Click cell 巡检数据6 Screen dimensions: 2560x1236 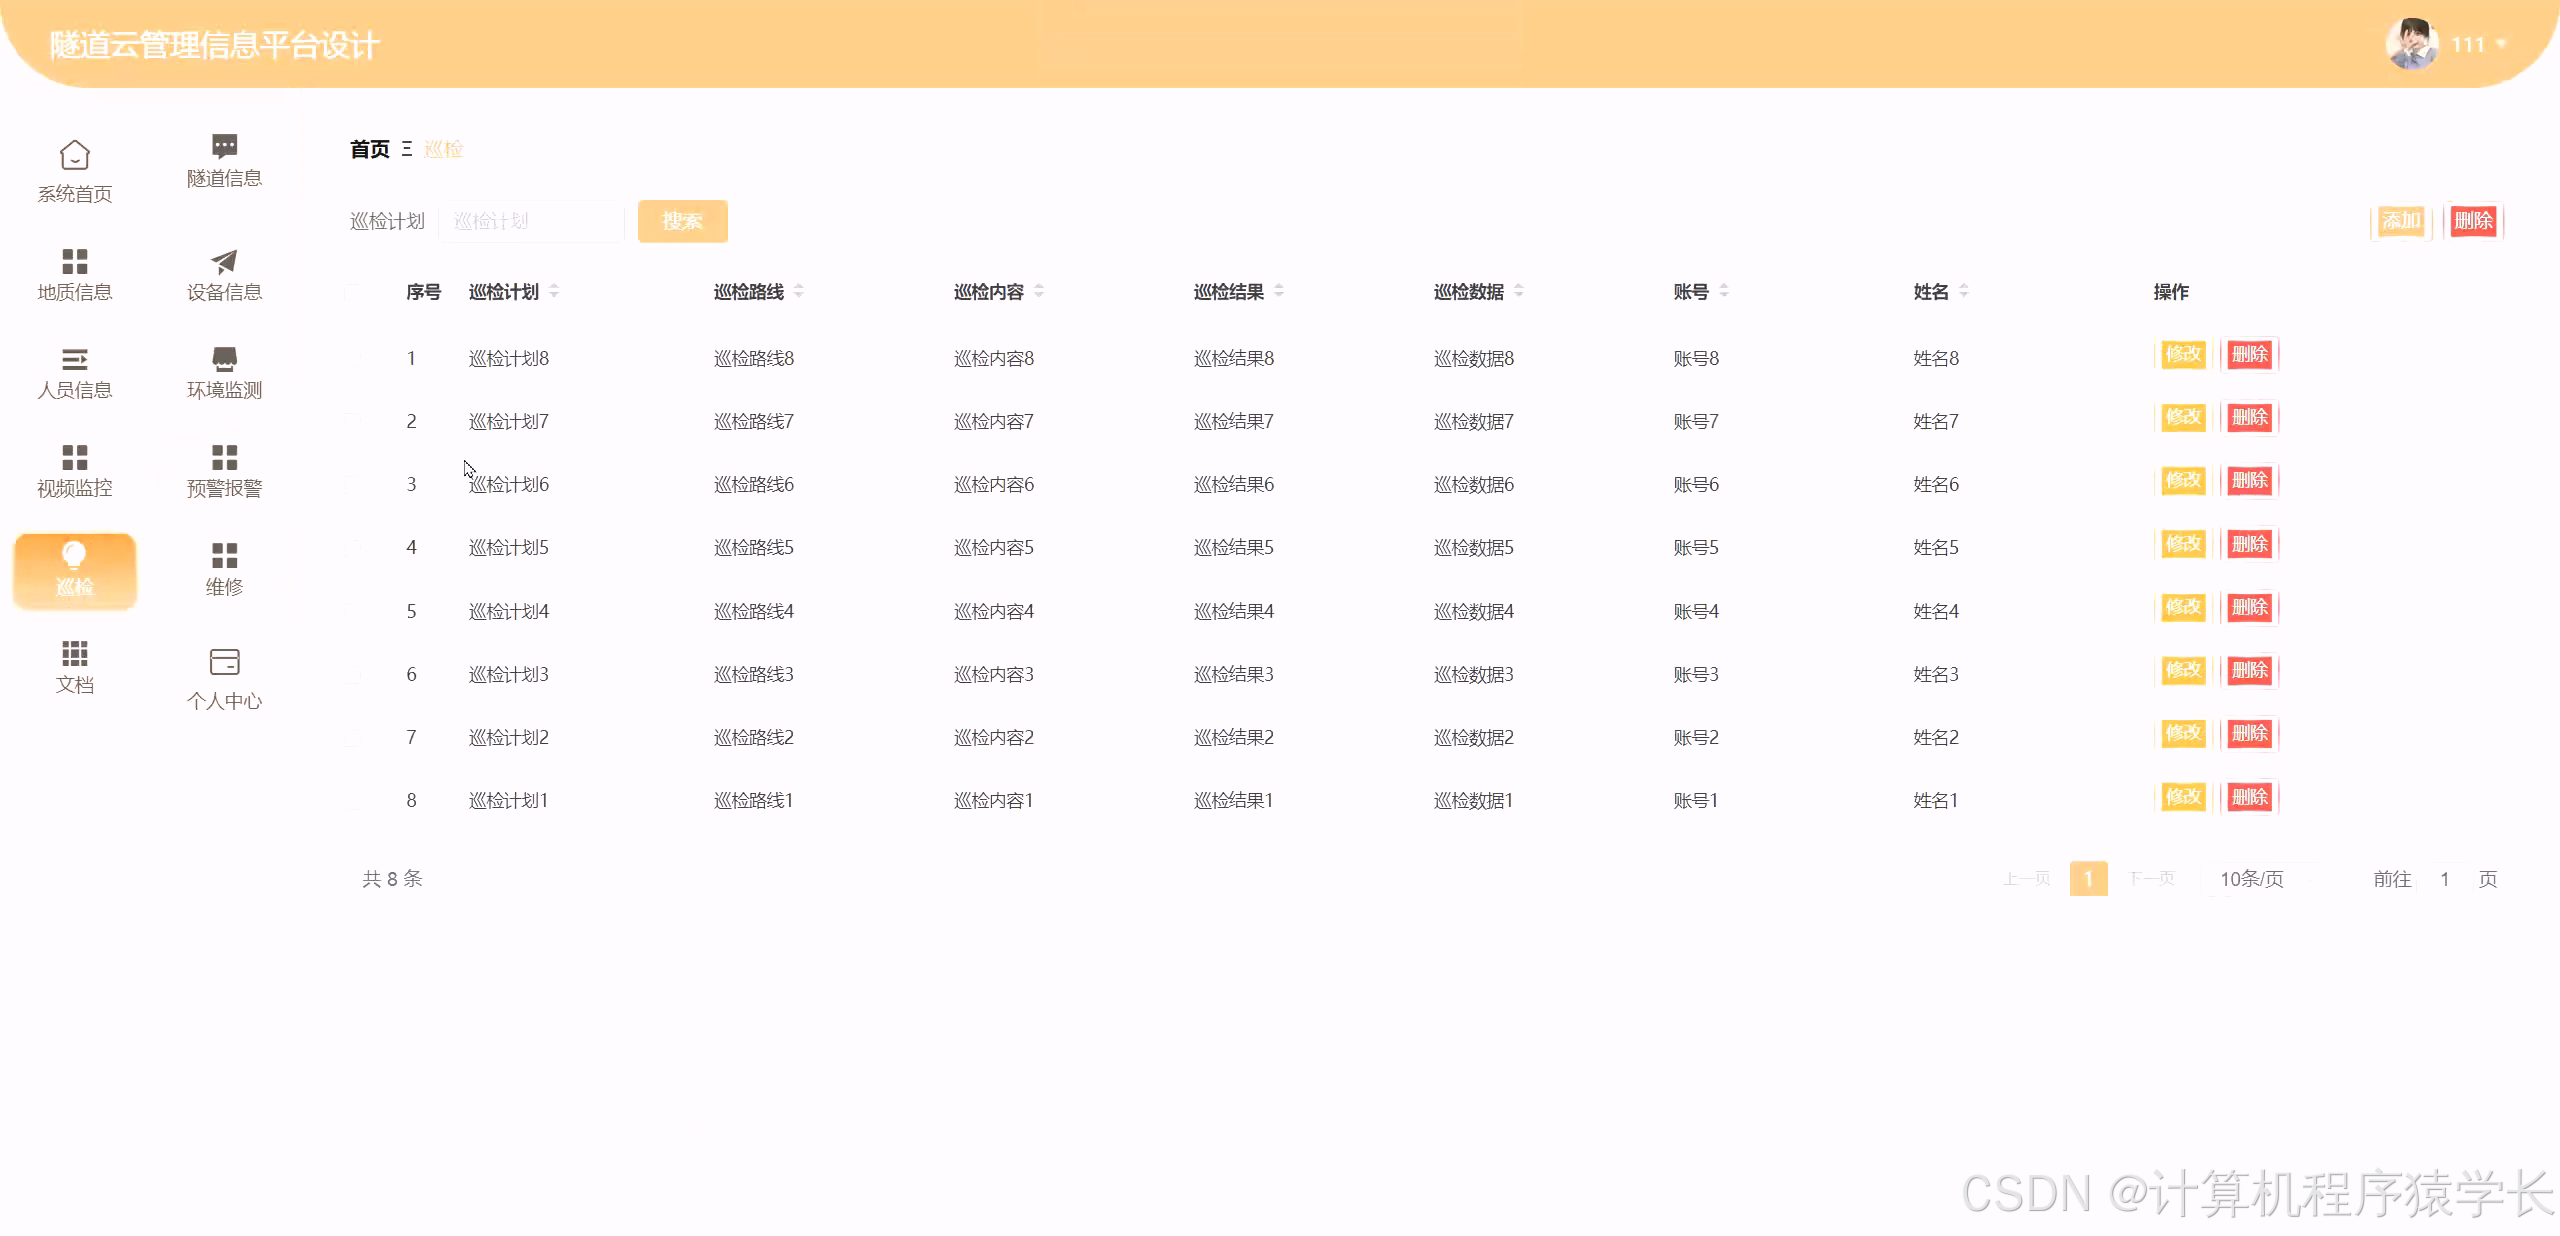pyautogui.click(x=1474, y=484)
